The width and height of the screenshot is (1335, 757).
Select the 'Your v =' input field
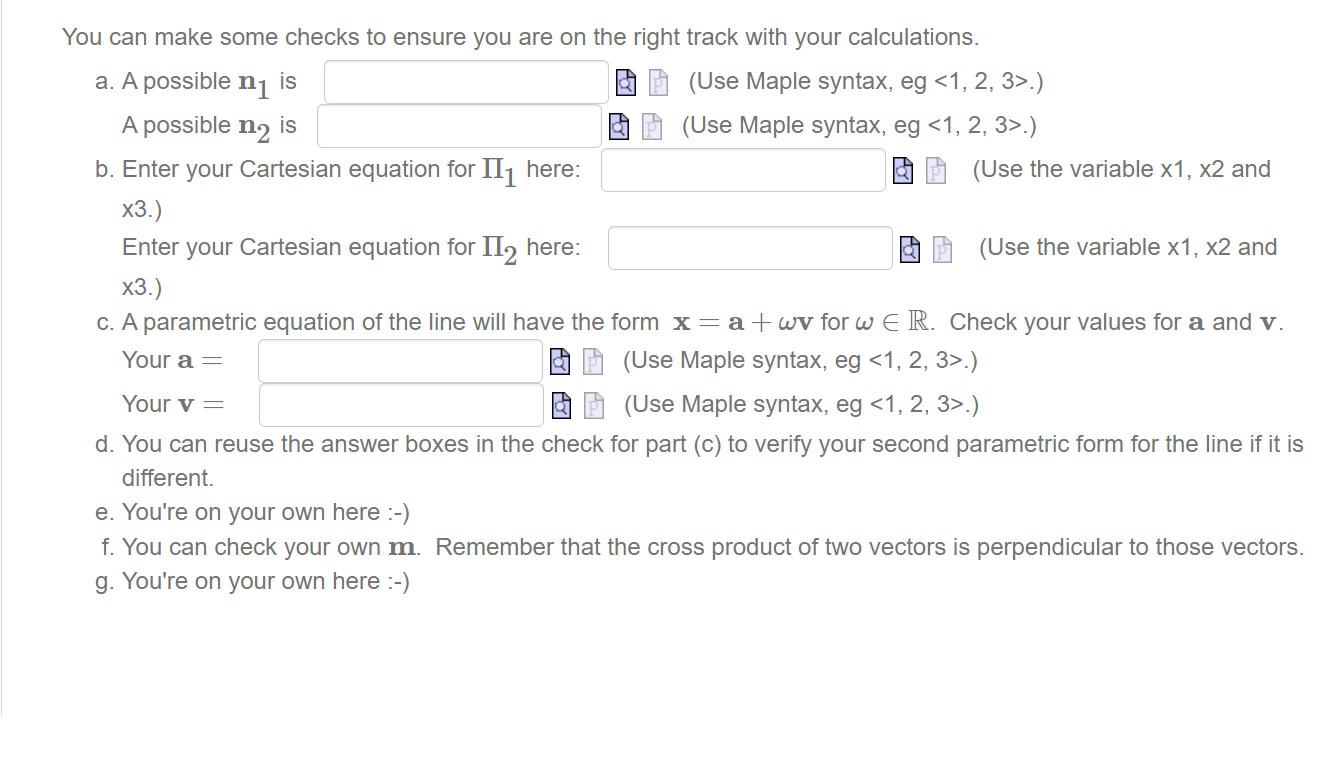pos(401,405)
